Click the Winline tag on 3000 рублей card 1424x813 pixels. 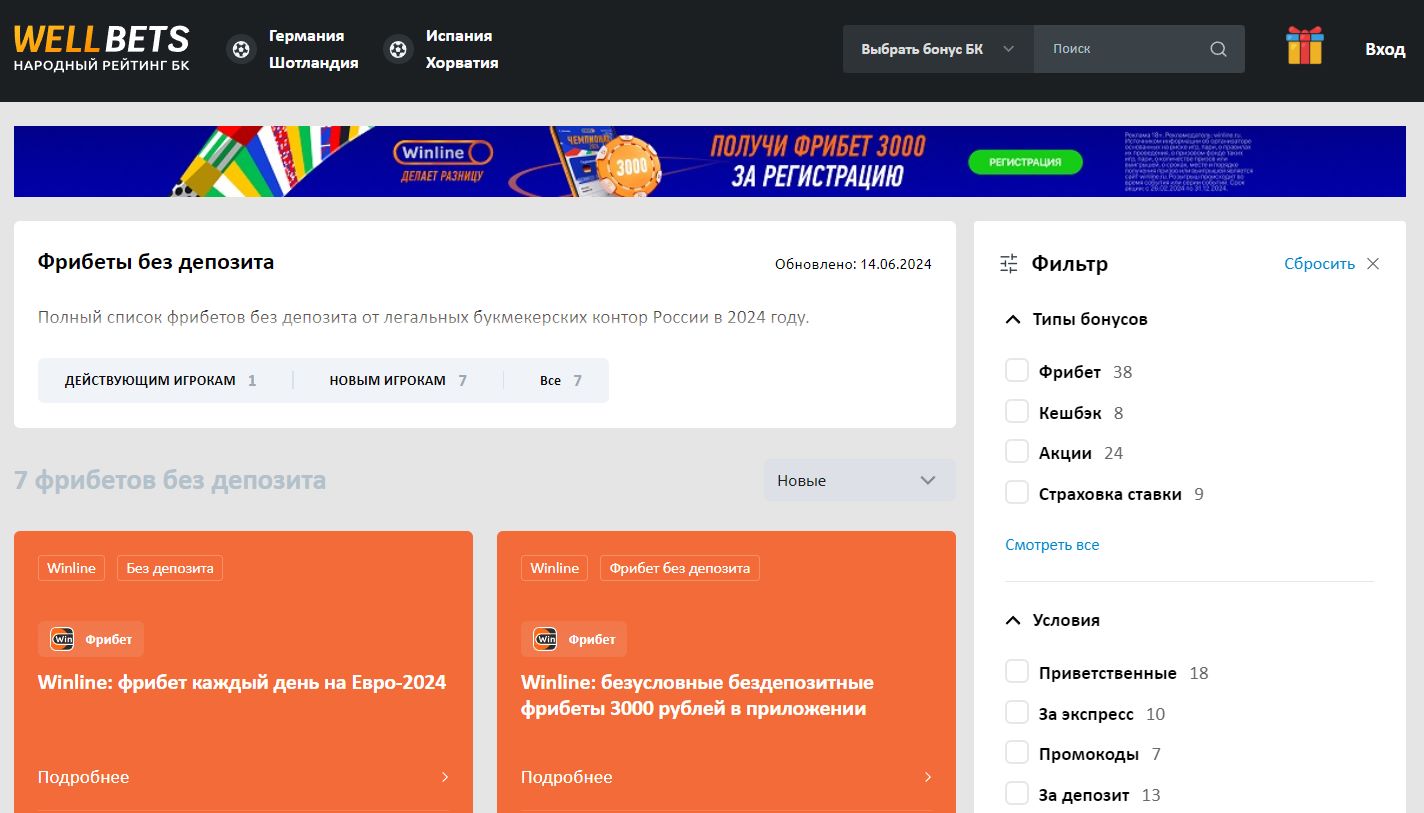point(554,568)
